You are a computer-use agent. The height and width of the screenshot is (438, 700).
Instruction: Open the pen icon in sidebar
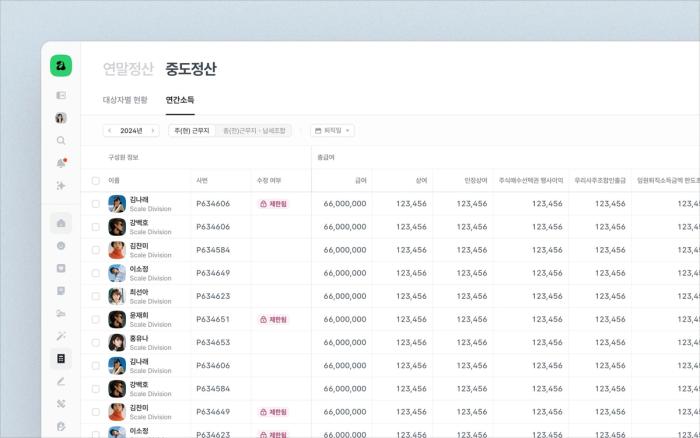(x=61, y=381)
